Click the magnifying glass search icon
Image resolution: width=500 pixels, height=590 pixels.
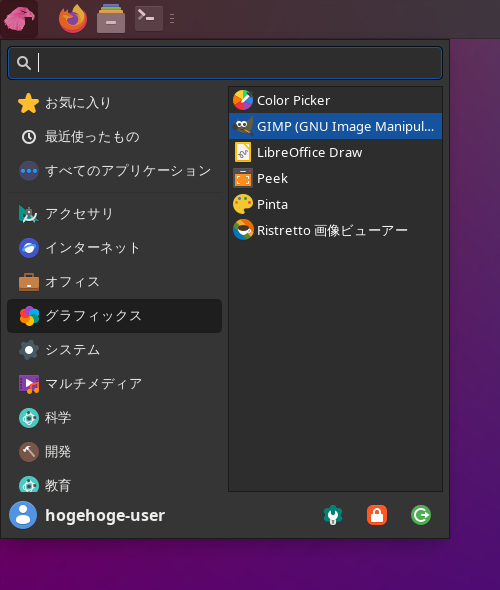24,63
